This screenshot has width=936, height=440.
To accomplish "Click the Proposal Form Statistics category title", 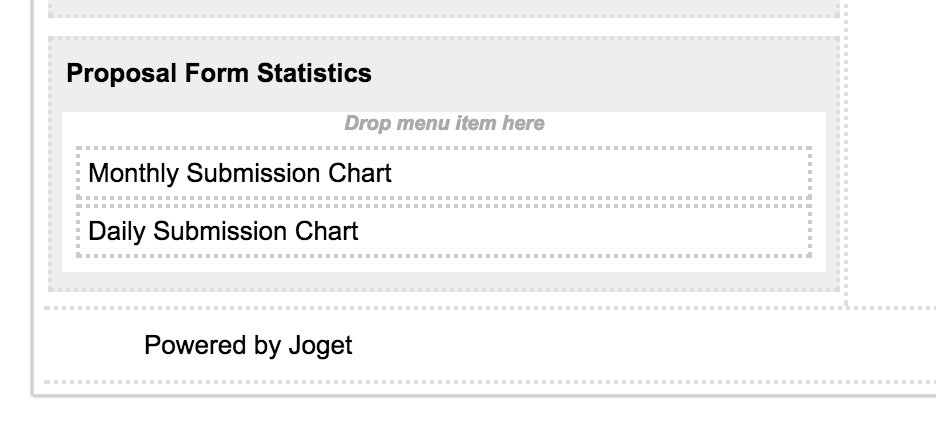I will coord(219,73).
